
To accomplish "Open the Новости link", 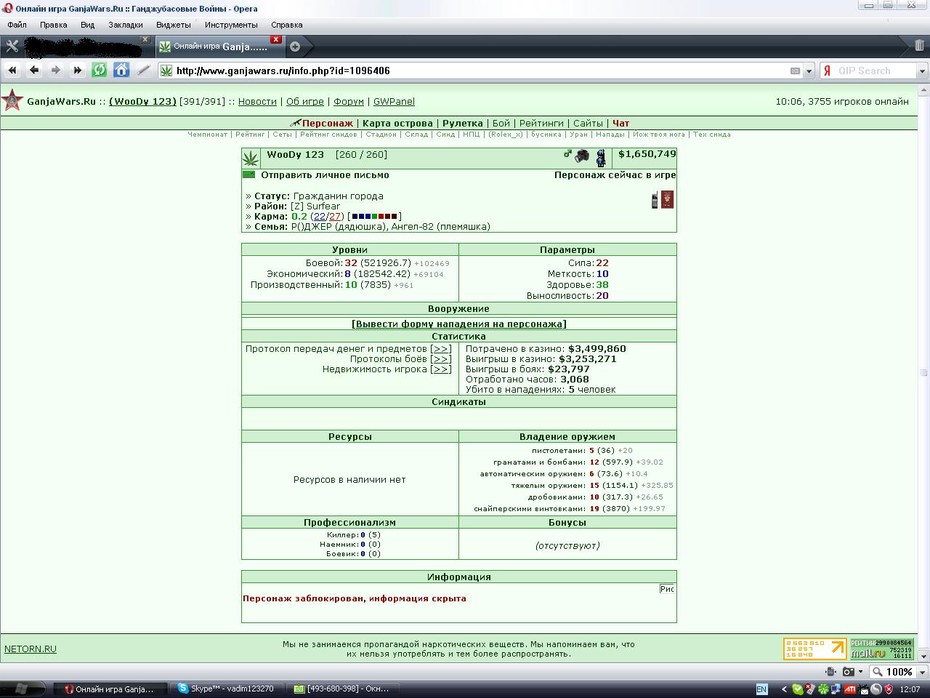I will [x=257, y=101].
